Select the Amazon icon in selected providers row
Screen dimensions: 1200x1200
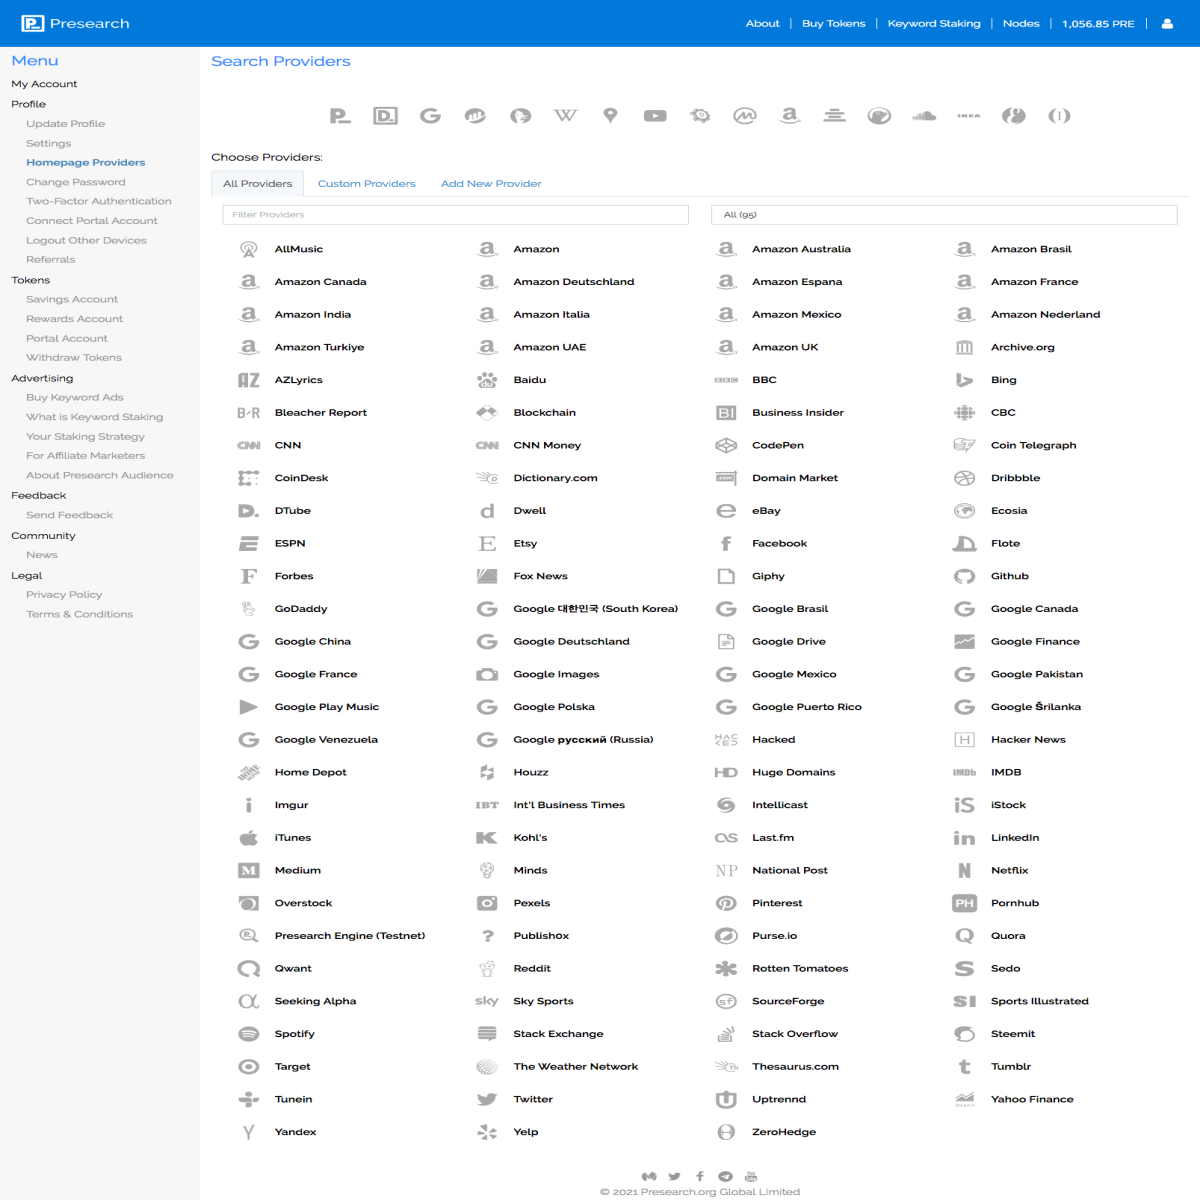(x=790, y=116)
